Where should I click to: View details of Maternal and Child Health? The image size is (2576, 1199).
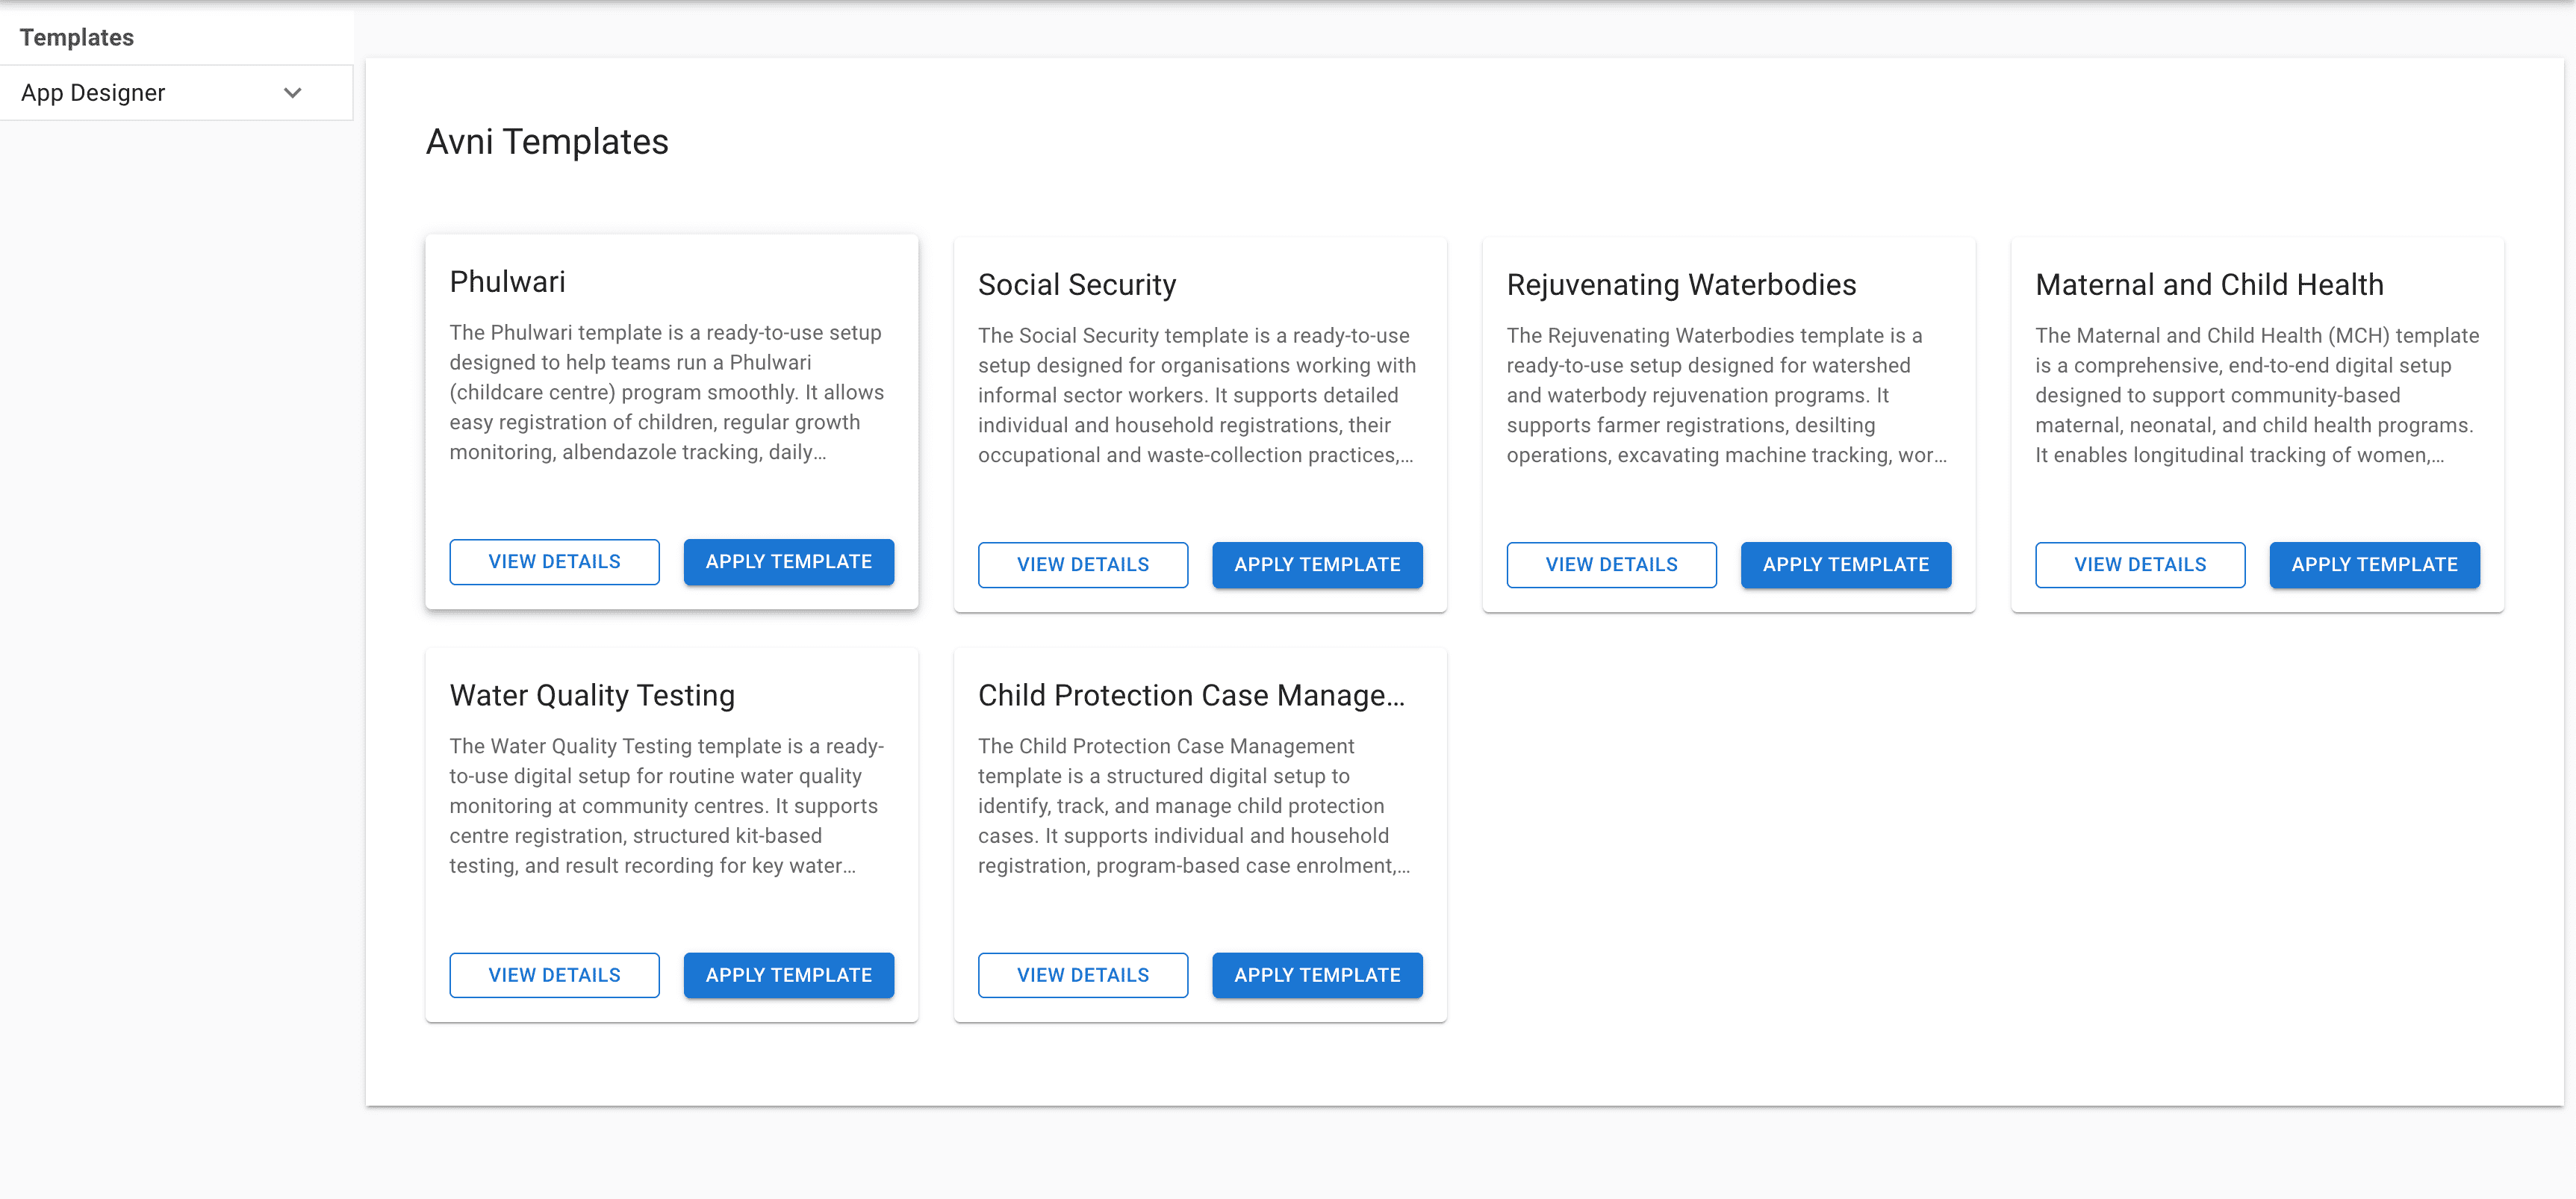2139,565
